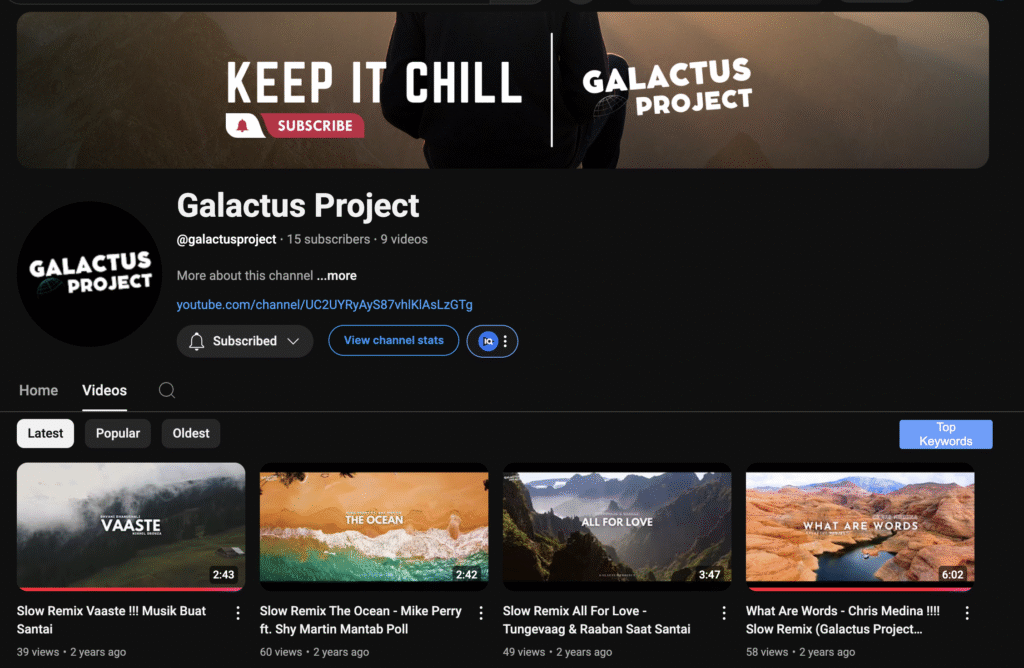Open channel search magnifier icon
This screenshot has width=1024, height=668.
167,390
